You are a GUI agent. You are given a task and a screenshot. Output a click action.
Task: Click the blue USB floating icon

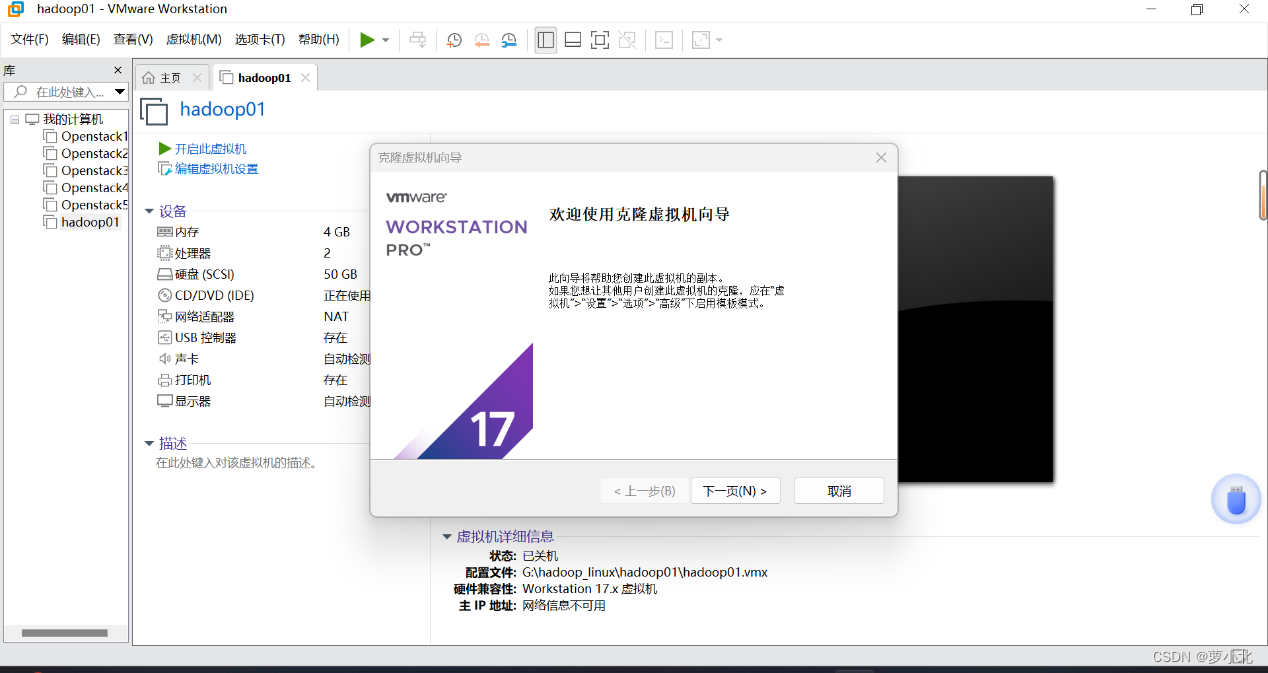pos(1236,499)
